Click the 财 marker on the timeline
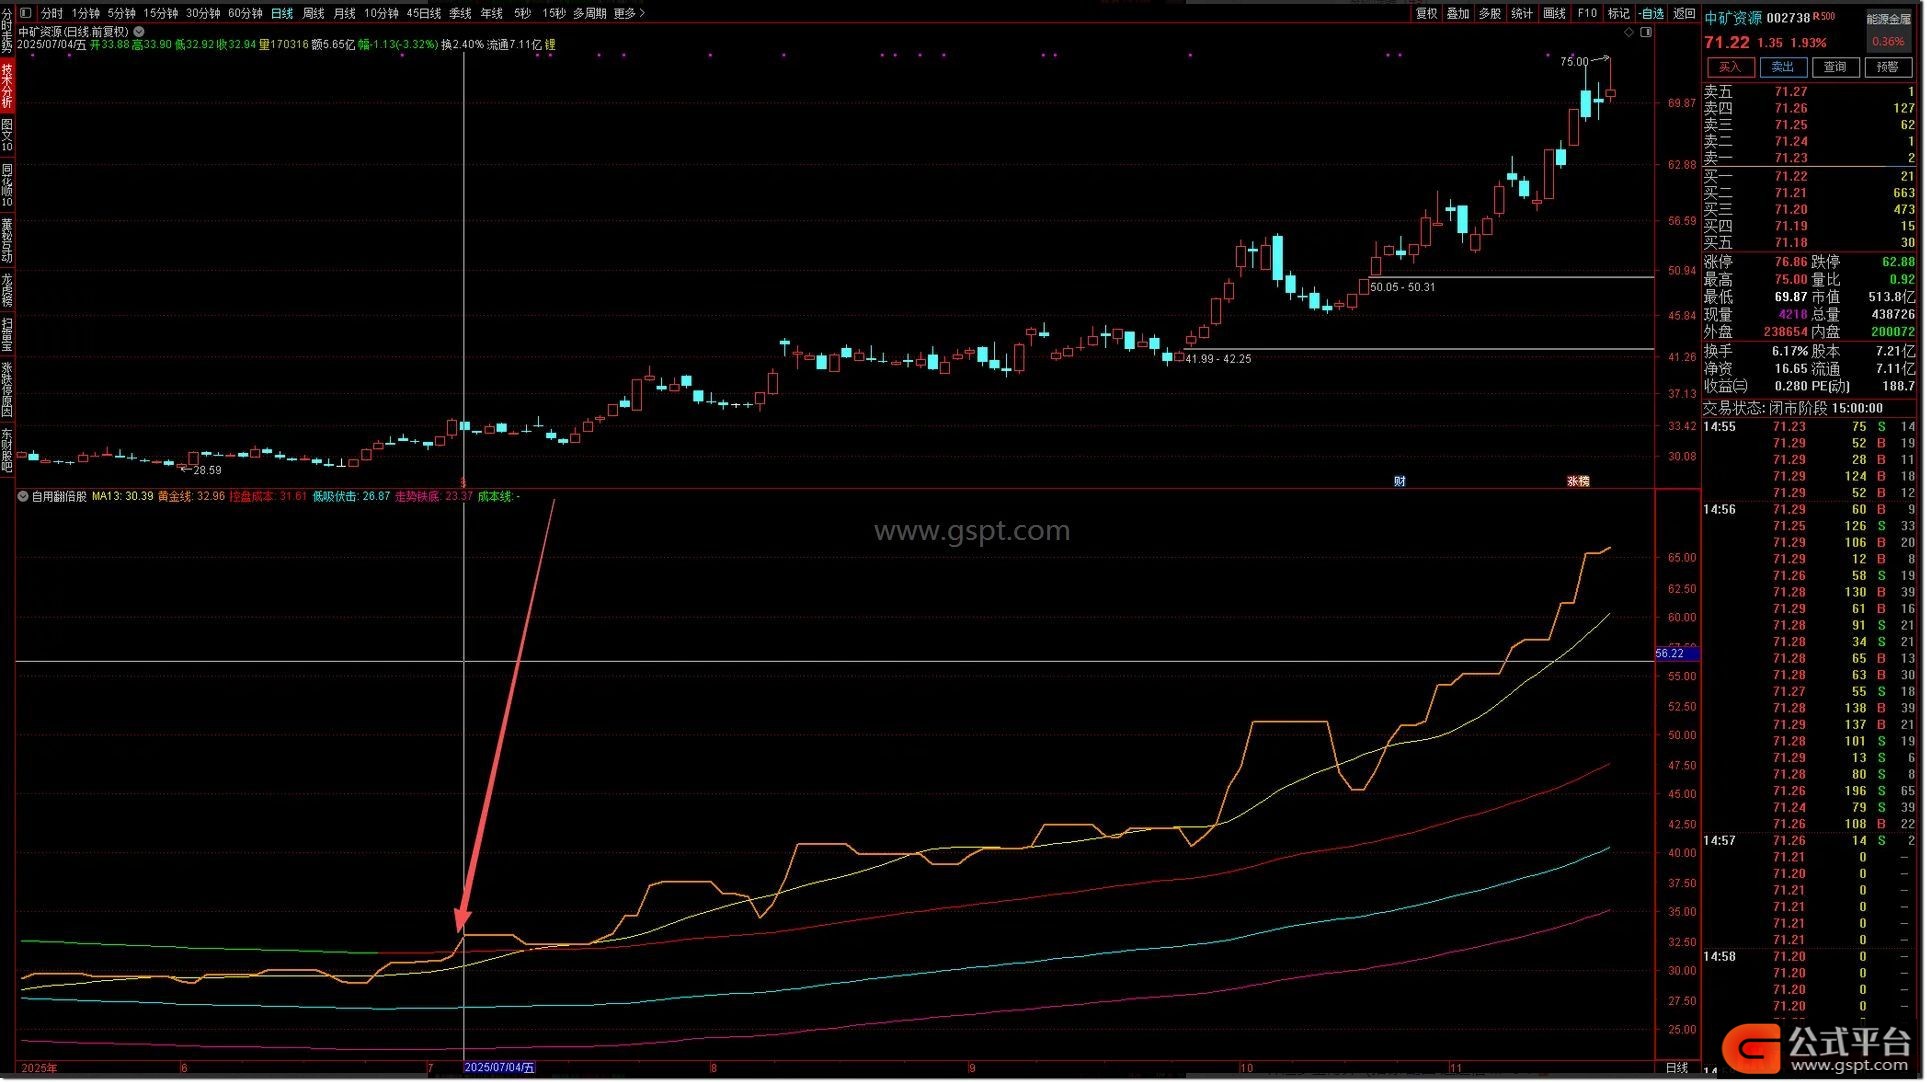Image resolution: width=1927 pixels, height=1082 pixels. pos(1399,481)
